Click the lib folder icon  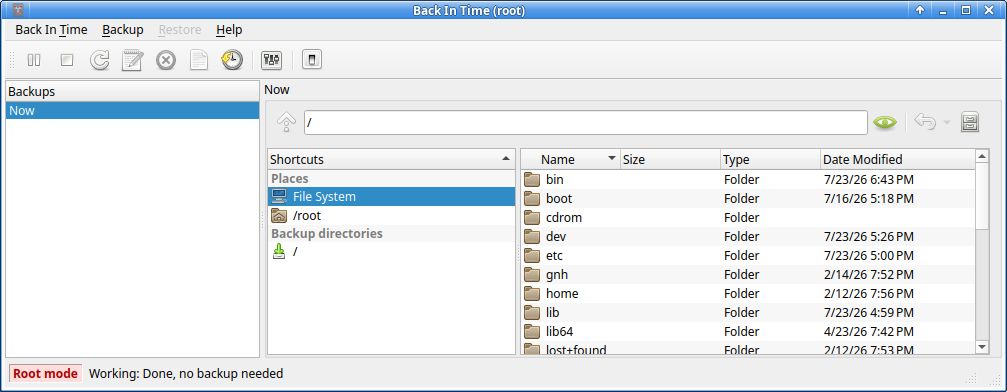tap(532, 312)
